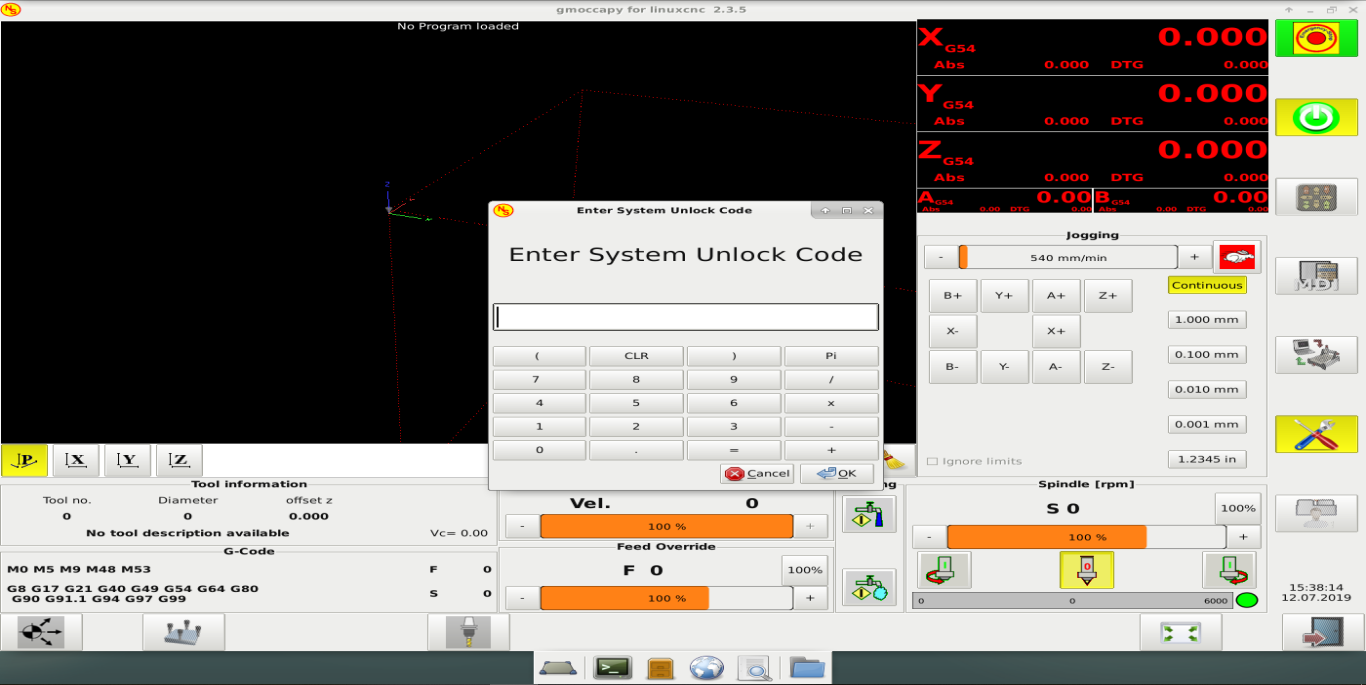Click the red emergency stop icon
Screen dimensions: 1366x685
[1315, 39]
